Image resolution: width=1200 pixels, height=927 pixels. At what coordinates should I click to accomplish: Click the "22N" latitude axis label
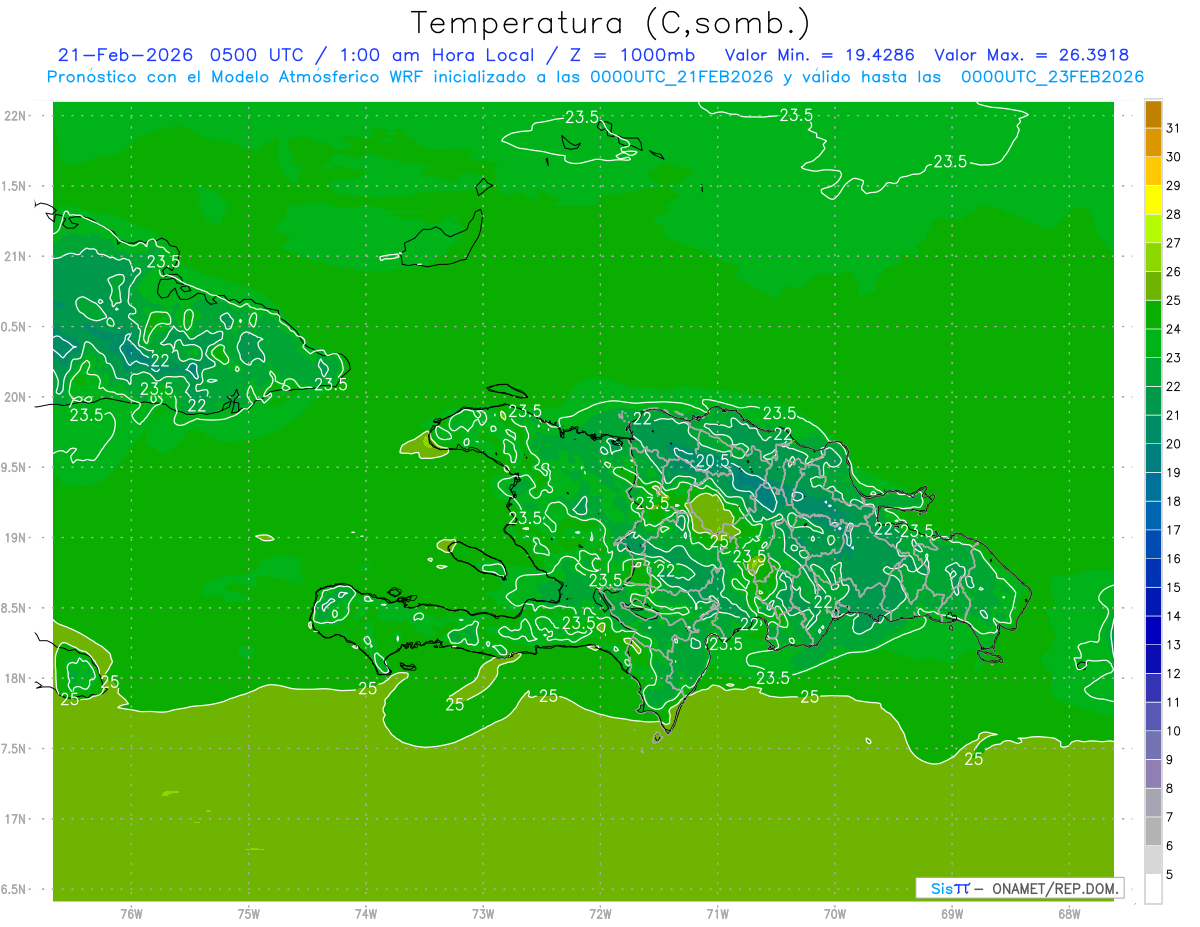coord(17,116)
